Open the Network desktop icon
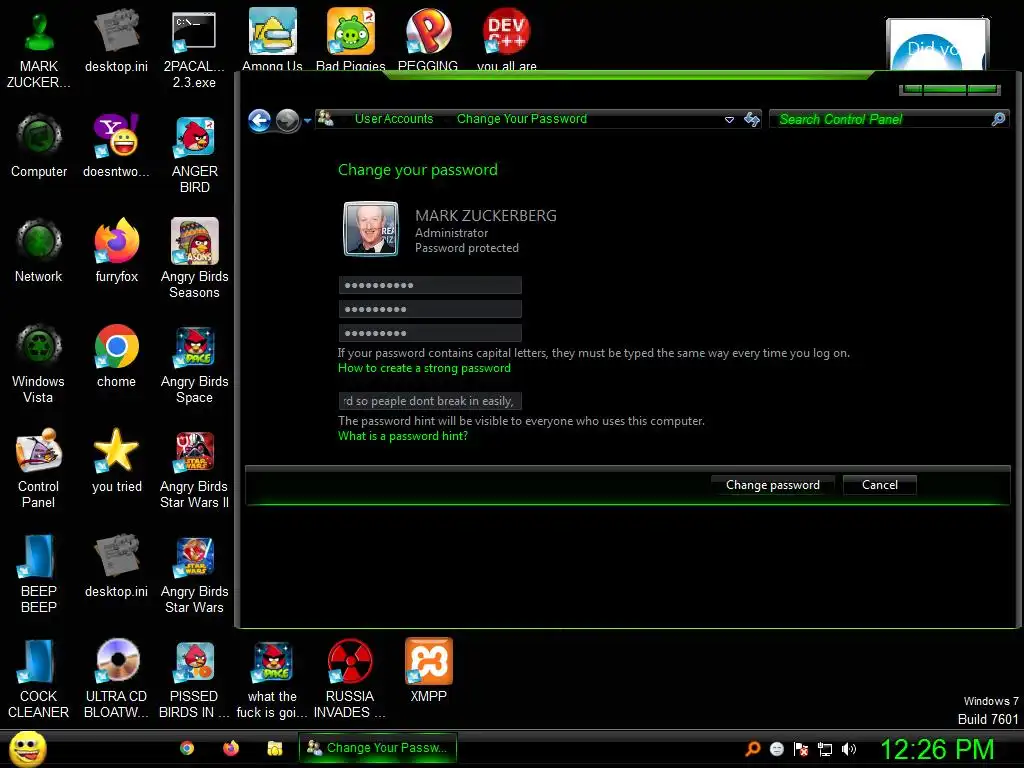Screen dimensions: 1024x768 click(39, 251)
